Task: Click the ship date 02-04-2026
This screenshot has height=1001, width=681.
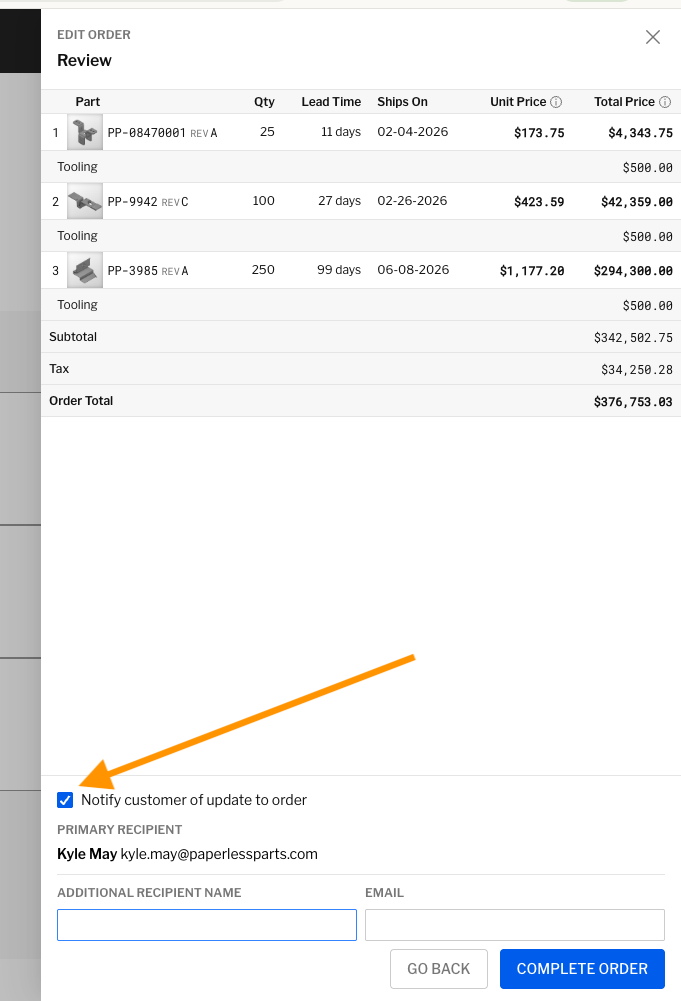Action: [x=412, y=132]
